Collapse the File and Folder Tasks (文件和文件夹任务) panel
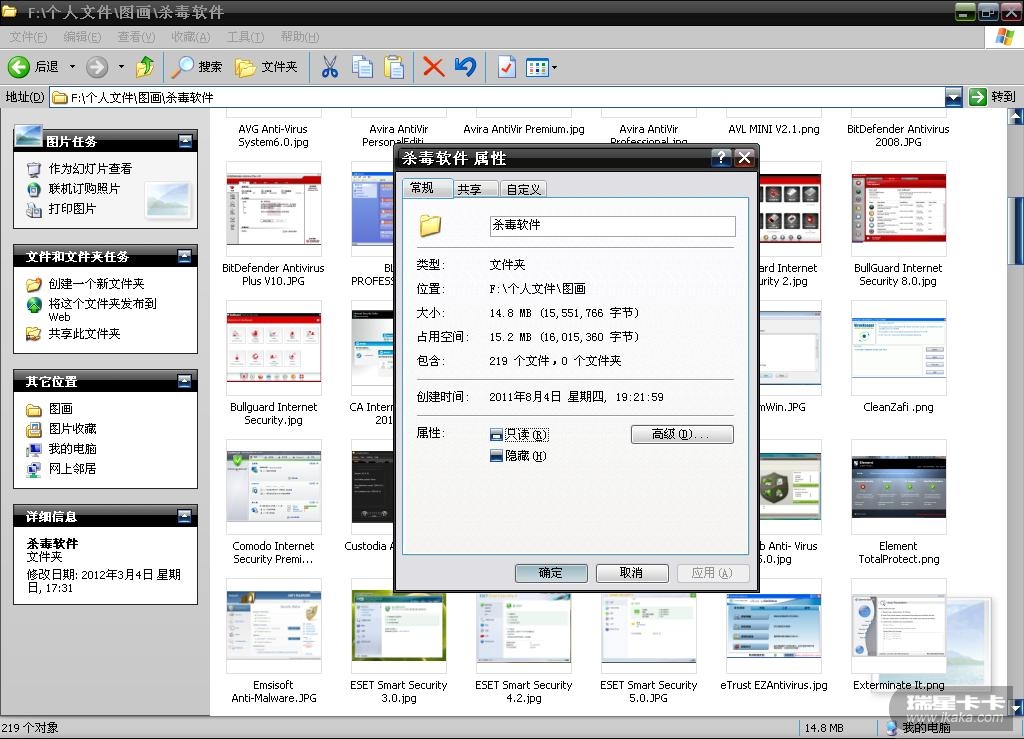1024x739 pixels. [x=185, y=256]
